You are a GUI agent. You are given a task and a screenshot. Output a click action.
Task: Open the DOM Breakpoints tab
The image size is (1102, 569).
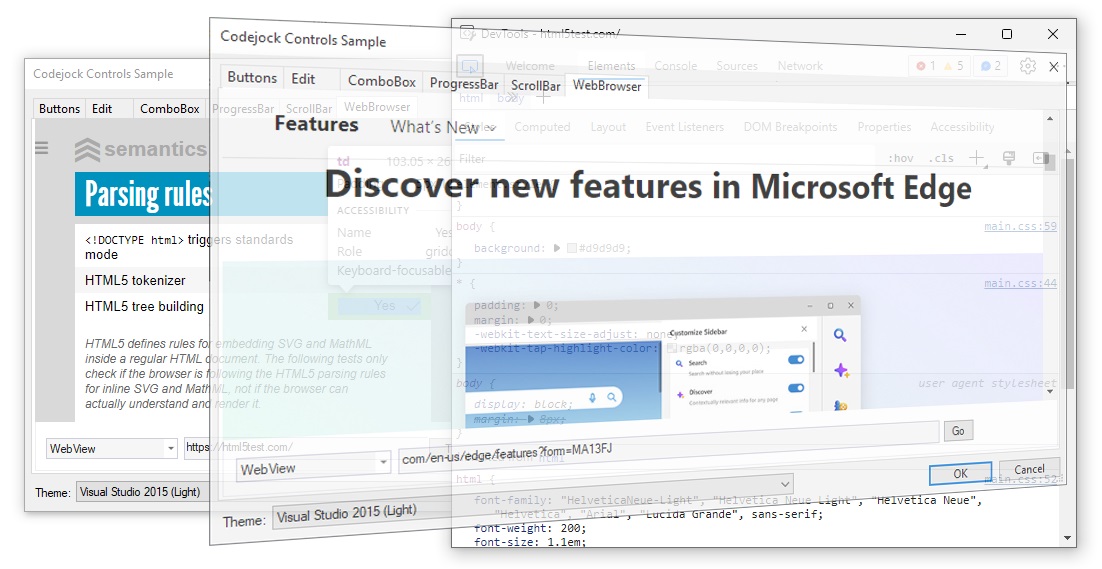(790, 126)
